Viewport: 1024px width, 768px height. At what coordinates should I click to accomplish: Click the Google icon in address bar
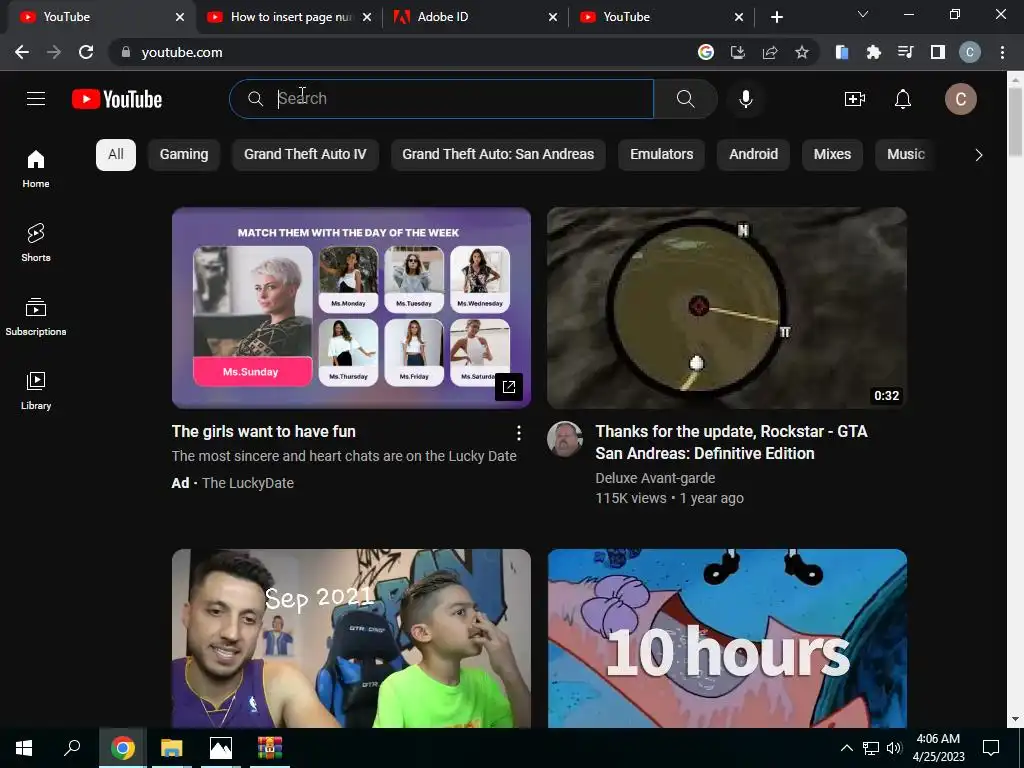click(705, 52)
